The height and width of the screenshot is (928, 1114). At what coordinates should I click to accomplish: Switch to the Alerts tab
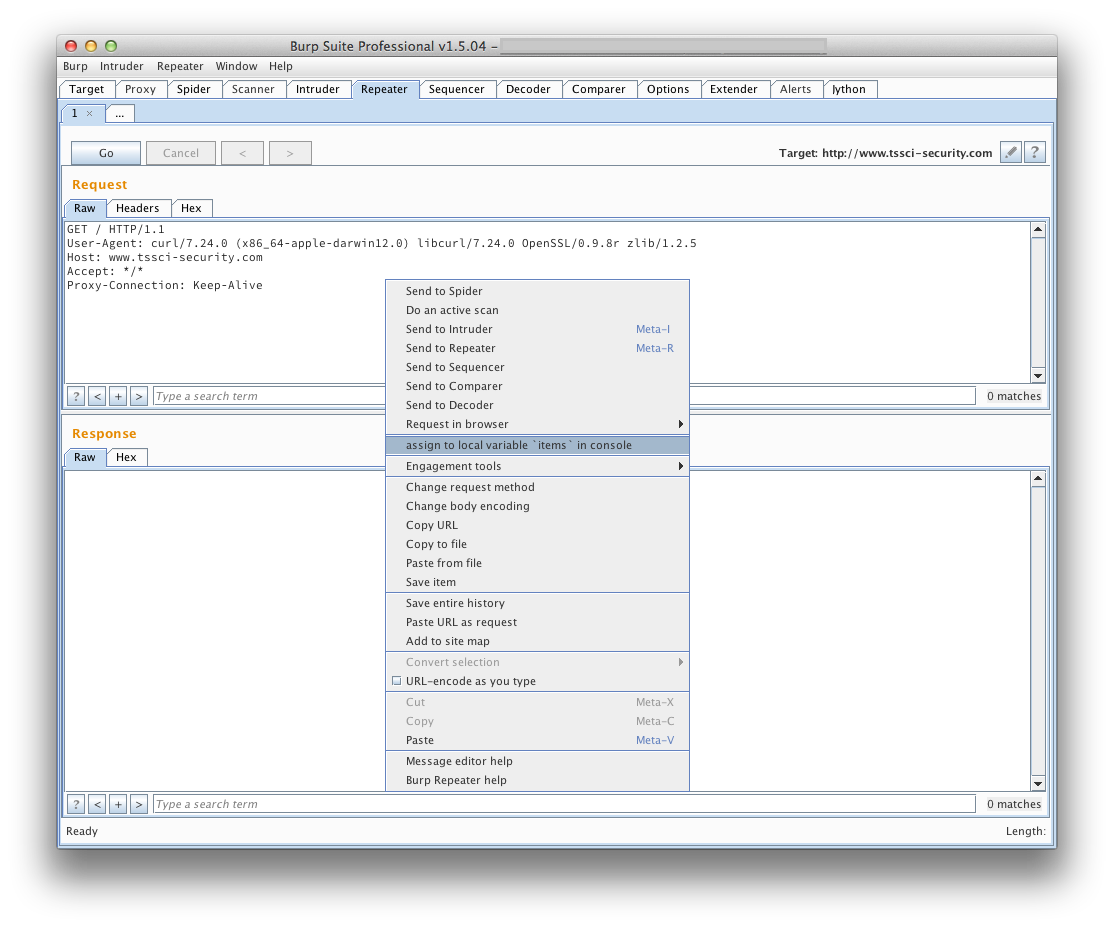[795, 89]
